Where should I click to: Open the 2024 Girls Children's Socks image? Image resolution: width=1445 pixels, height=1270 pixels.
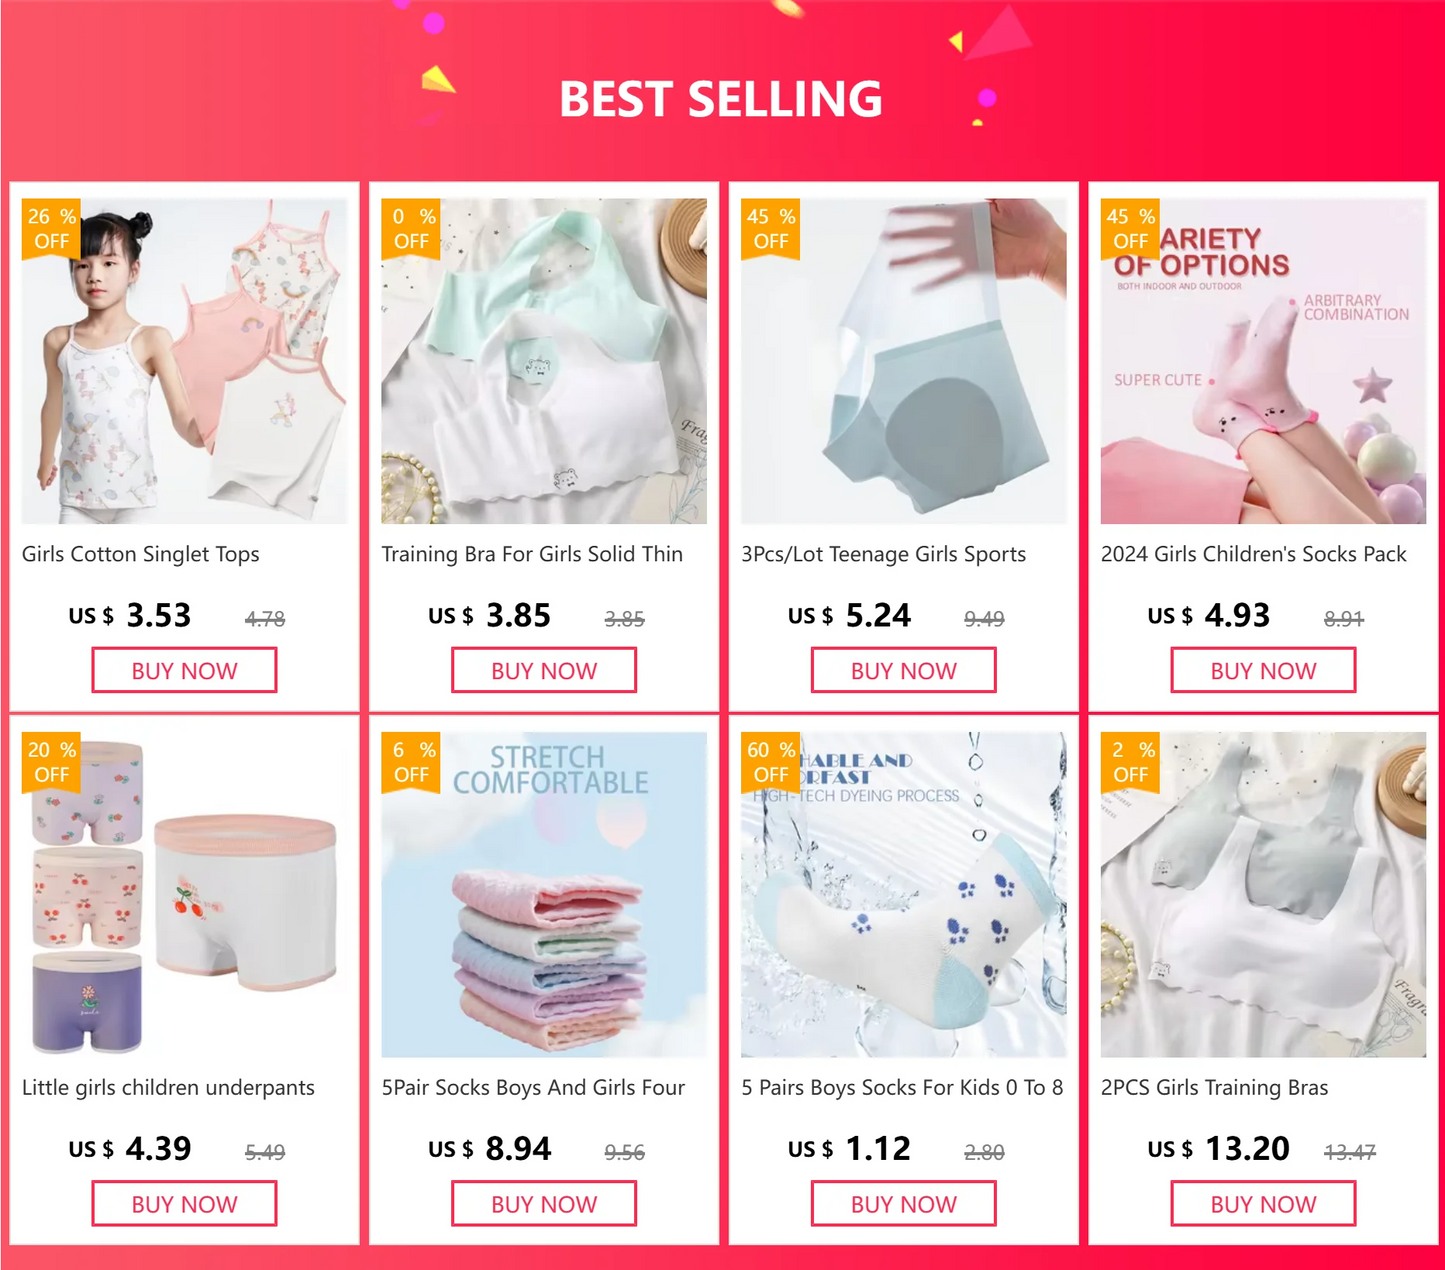tap(1263, 361)
